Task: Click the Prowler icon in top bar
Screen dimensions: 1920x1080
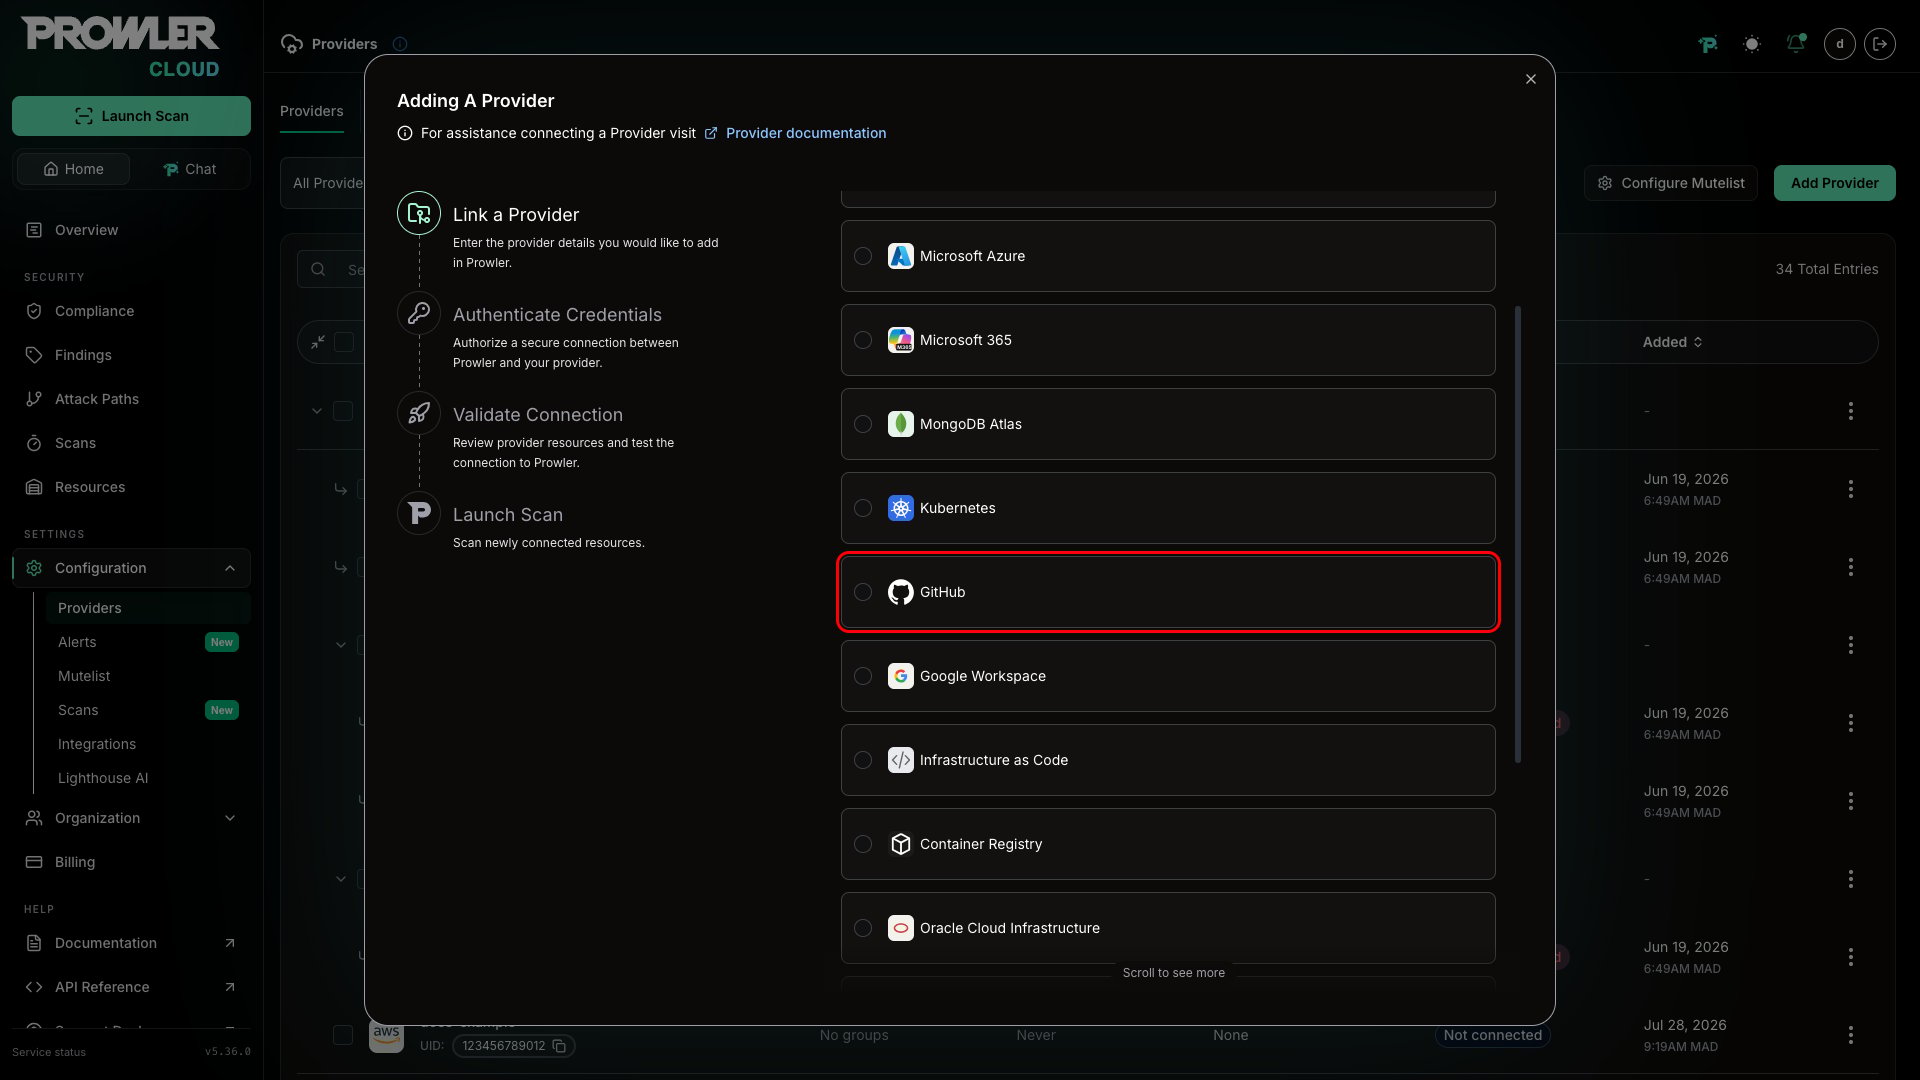Action: [x=1708, y=44]
